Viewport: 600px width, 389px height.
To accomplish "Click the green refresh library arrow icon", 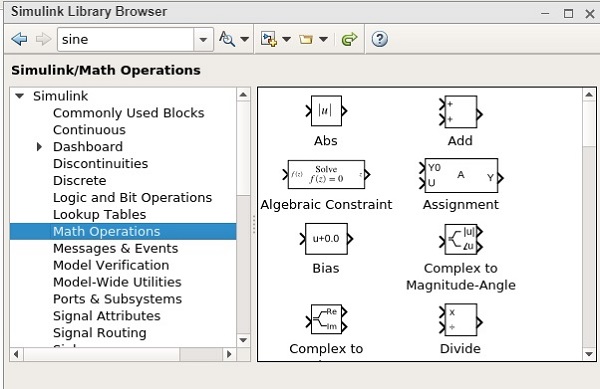I will [x=349, y=39].
